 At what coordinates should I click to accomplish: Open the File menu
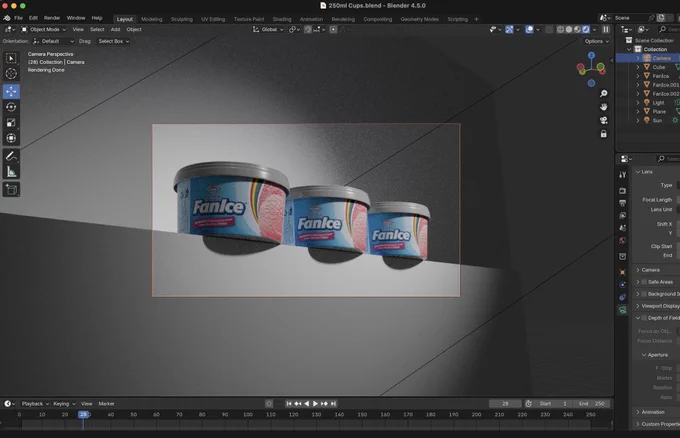click(x=18, y=18)
